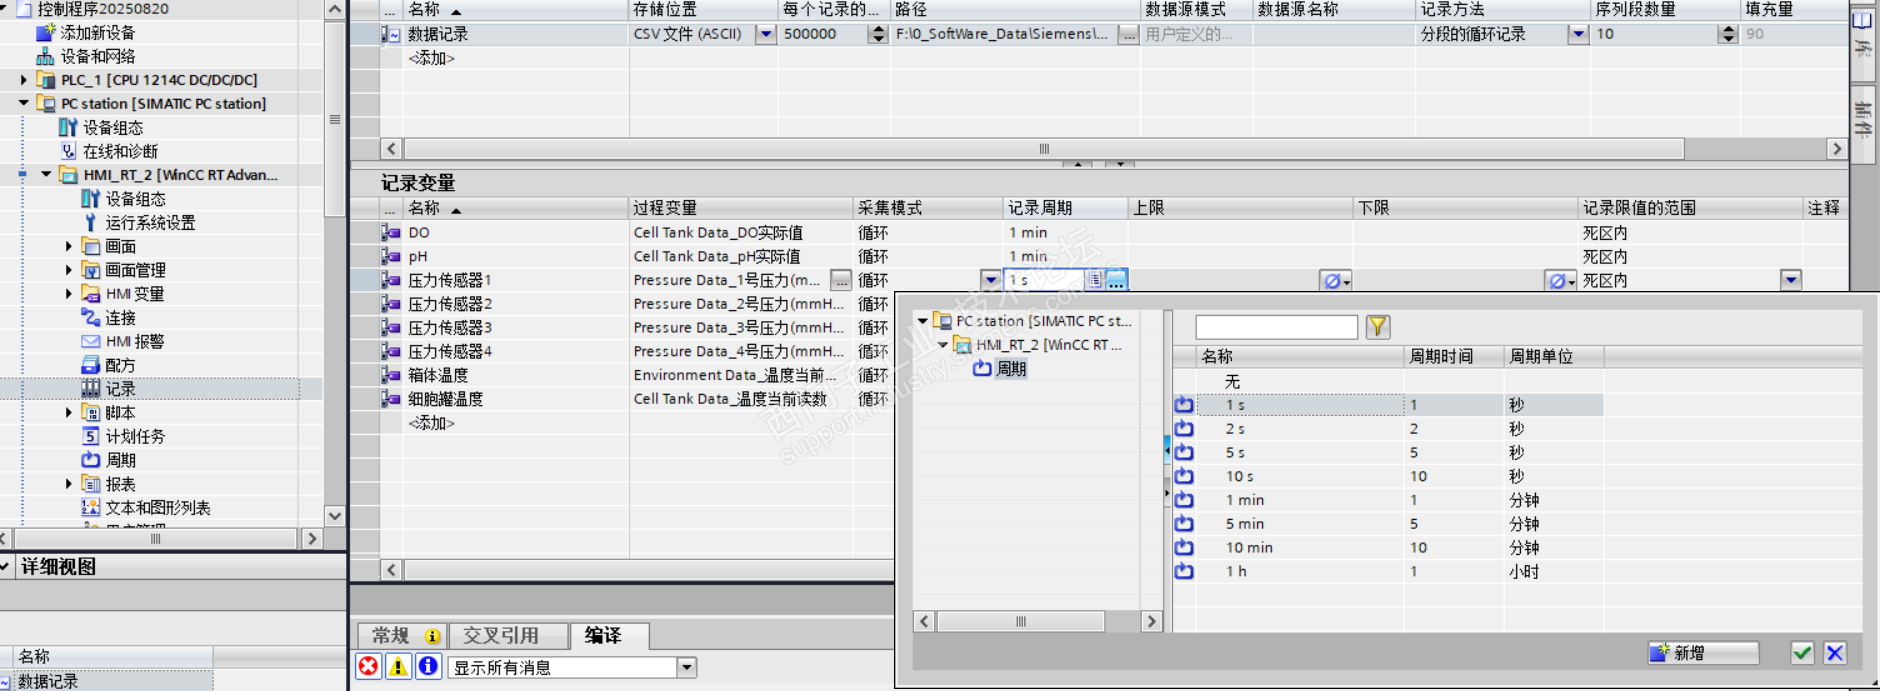This screenshot has width=1880, height=691.
Task: Click the filter funnel icon in cycle picker
Action: pyautogui.click(x=1378, y=327)
